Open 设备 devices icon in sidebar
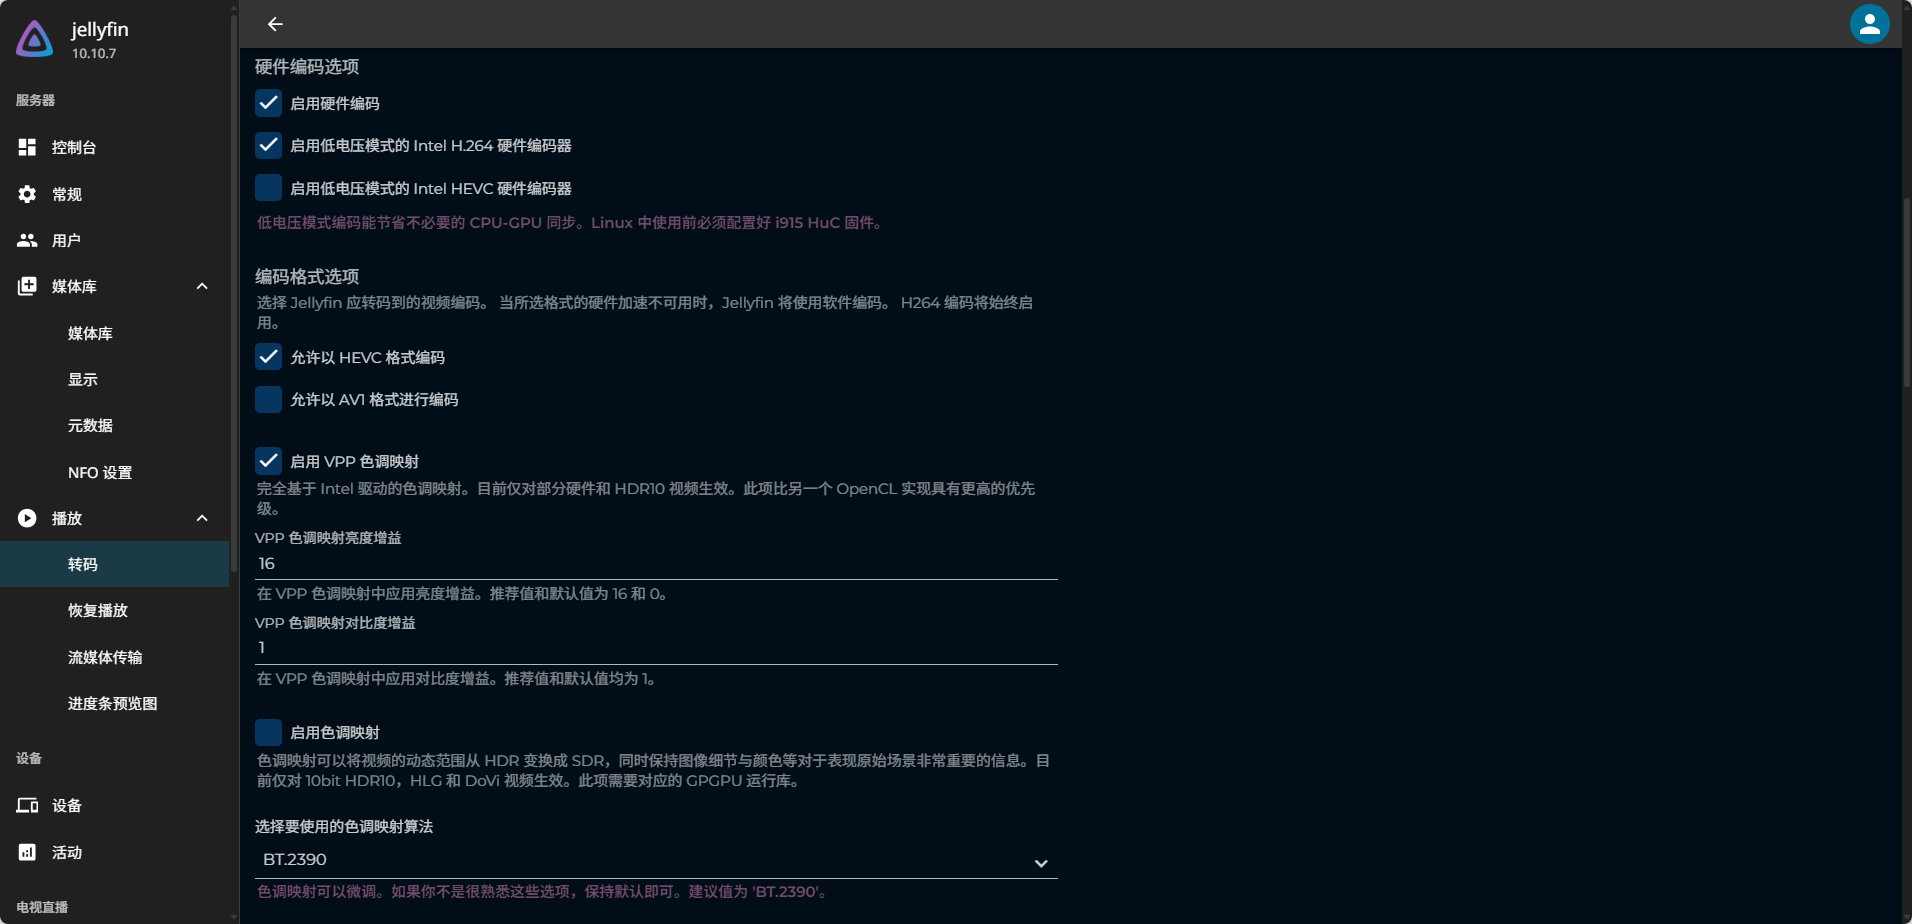Image resolution: width=1912 pixels, height=924 pixels. point(27,806)
